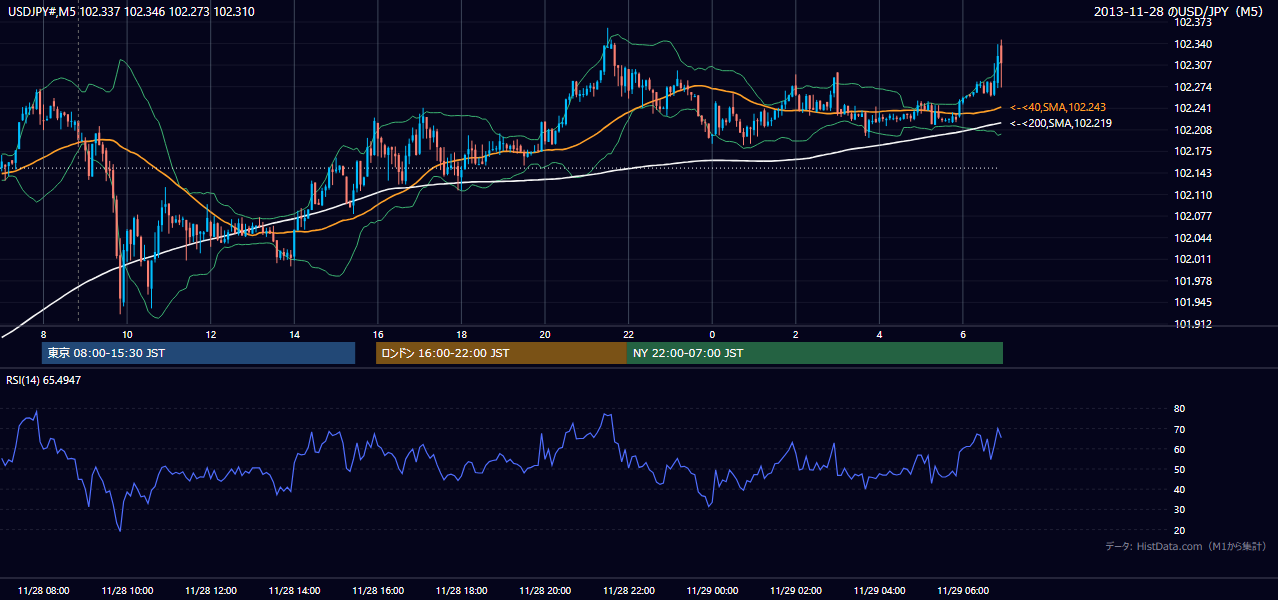Image resolution: width=1278 pixels, height=600 pixels.
Task: Click the RSI 40 level label
Action: pyautogui.click(x=1179, y=489)
